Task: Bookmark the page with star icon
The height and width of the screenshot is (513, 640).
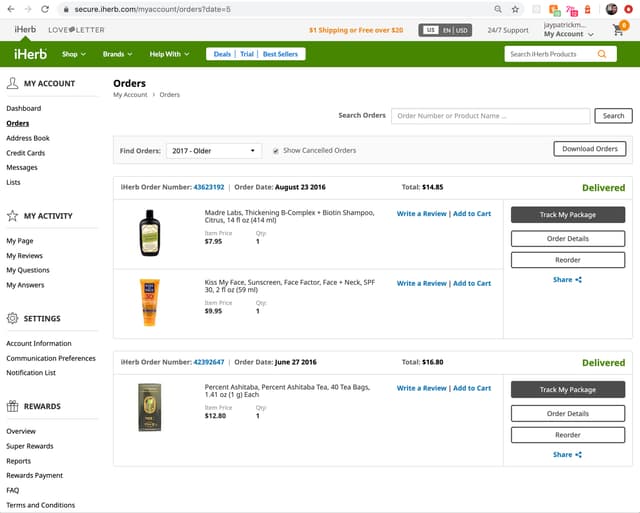Action: pyautogui.click(x=515, y=9)
